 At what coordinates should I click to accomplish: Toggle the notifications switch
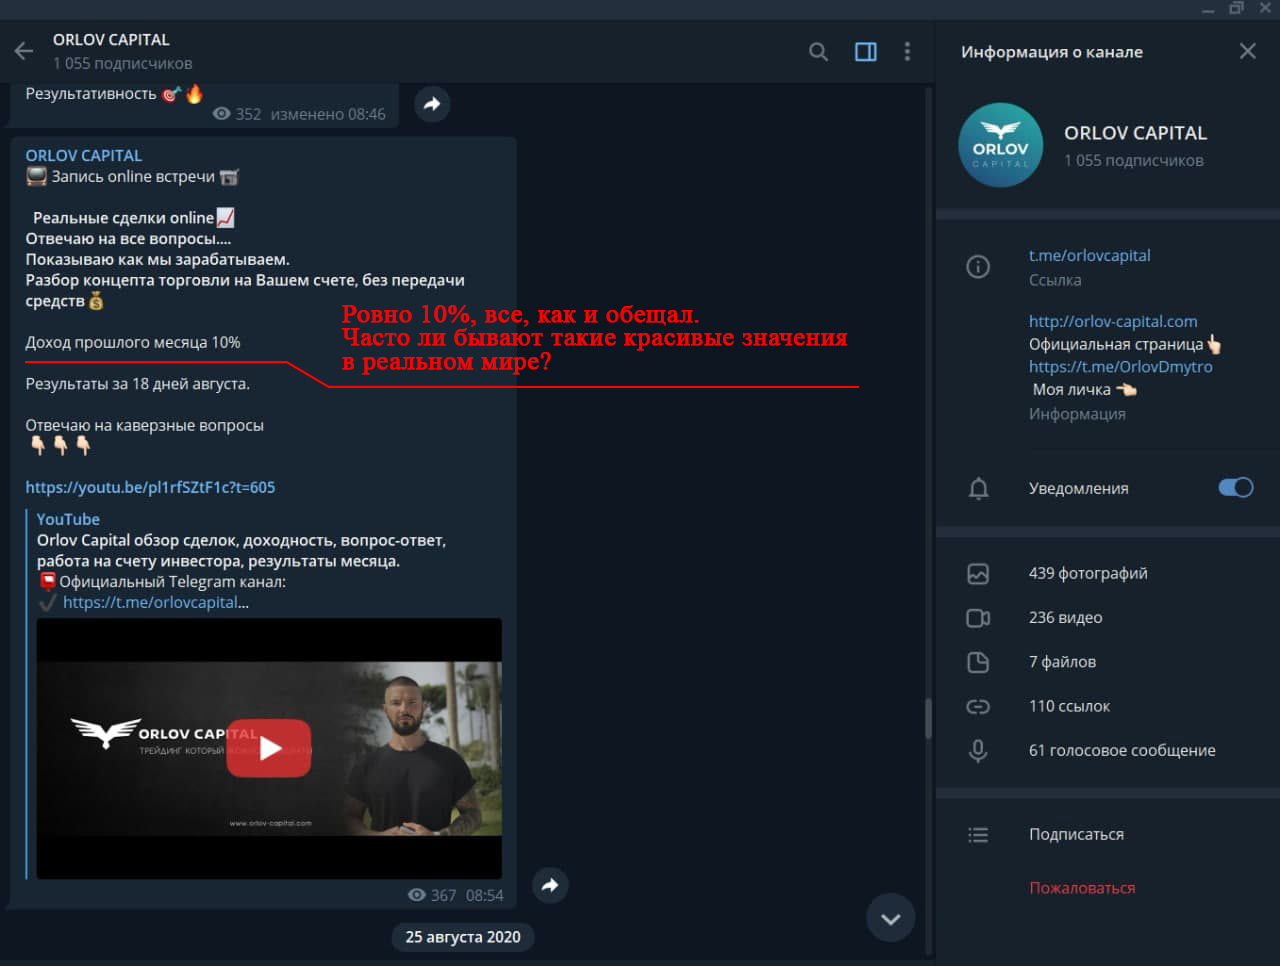point(1235,488)
